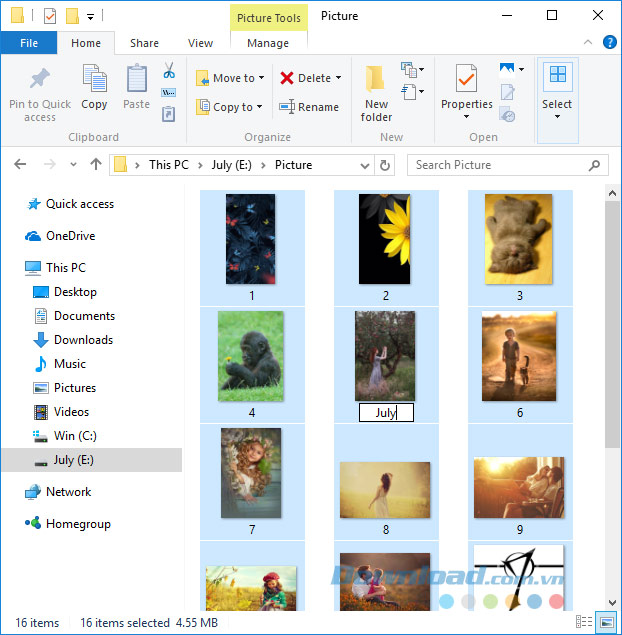Click the History icon in Open group
The image size is (622, 635).
click(x=507, y=115)
